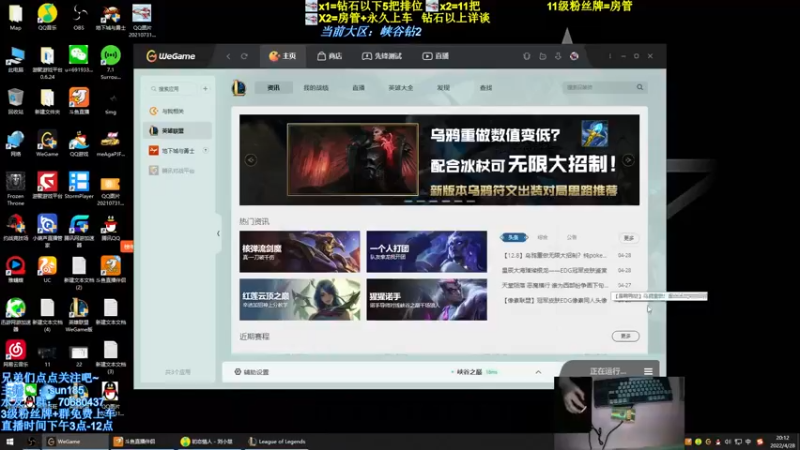Open the 核弹流剑魔 news card
This screenshot has width=800, height=450.
coord(299,252)
